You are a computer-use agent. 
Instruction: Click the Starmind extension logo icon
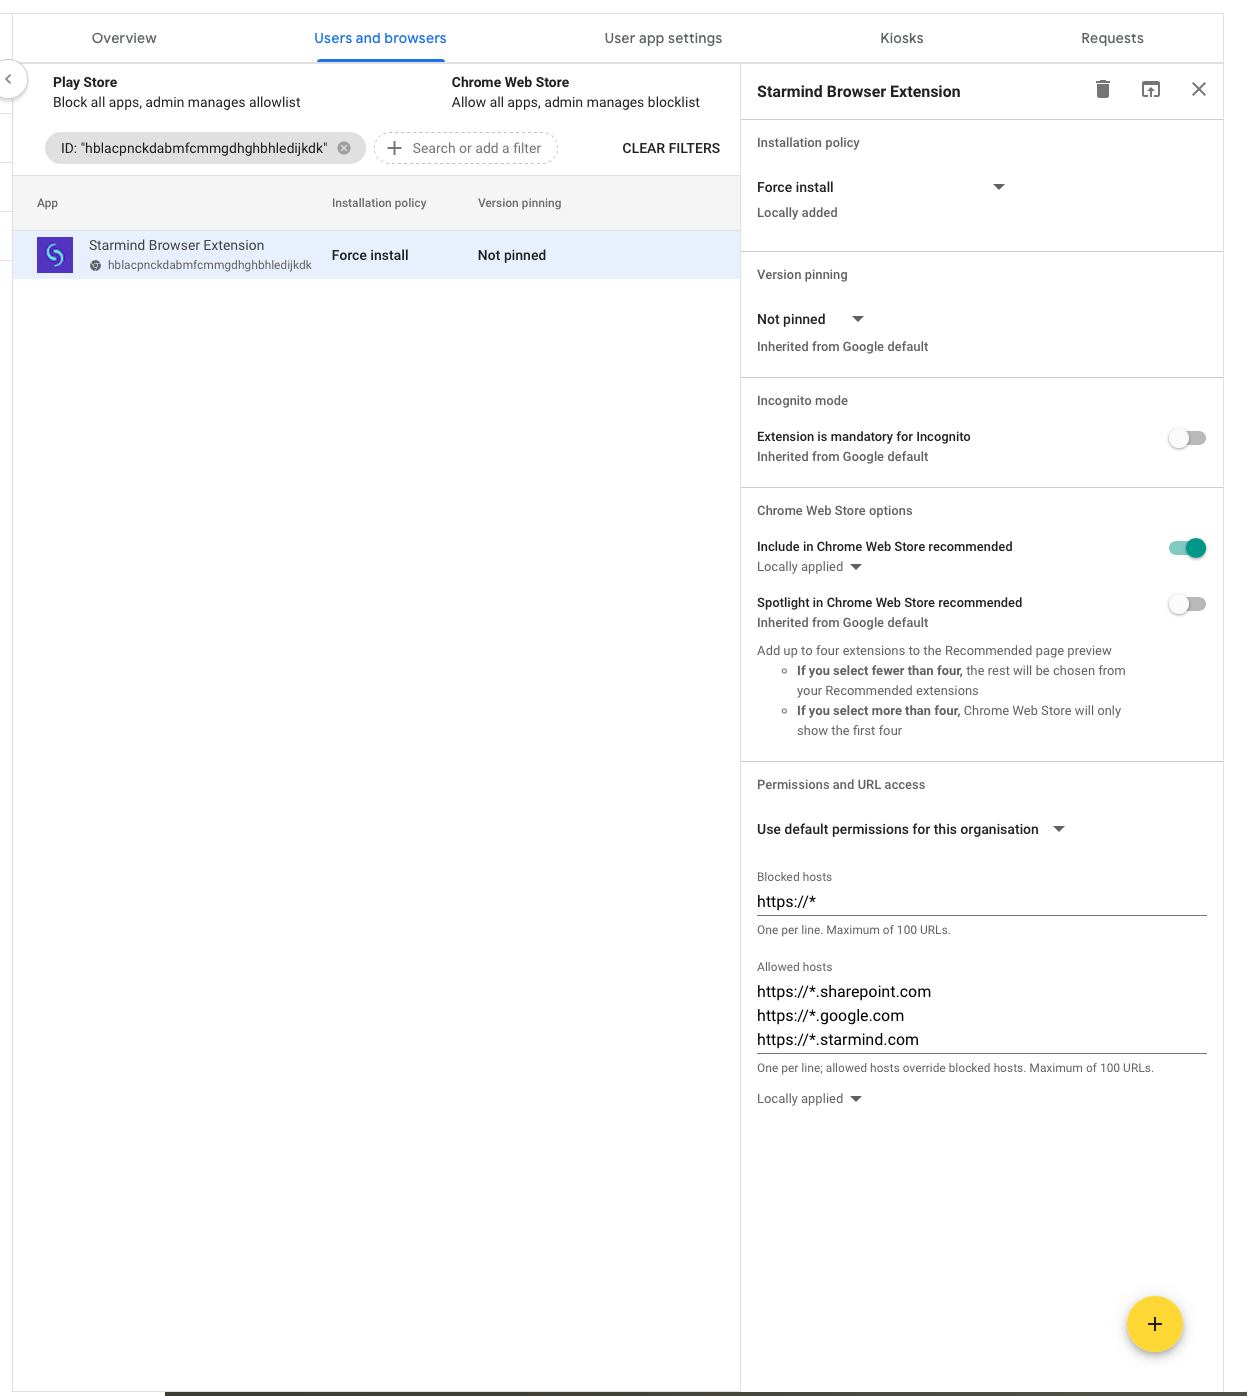(55, 255)
